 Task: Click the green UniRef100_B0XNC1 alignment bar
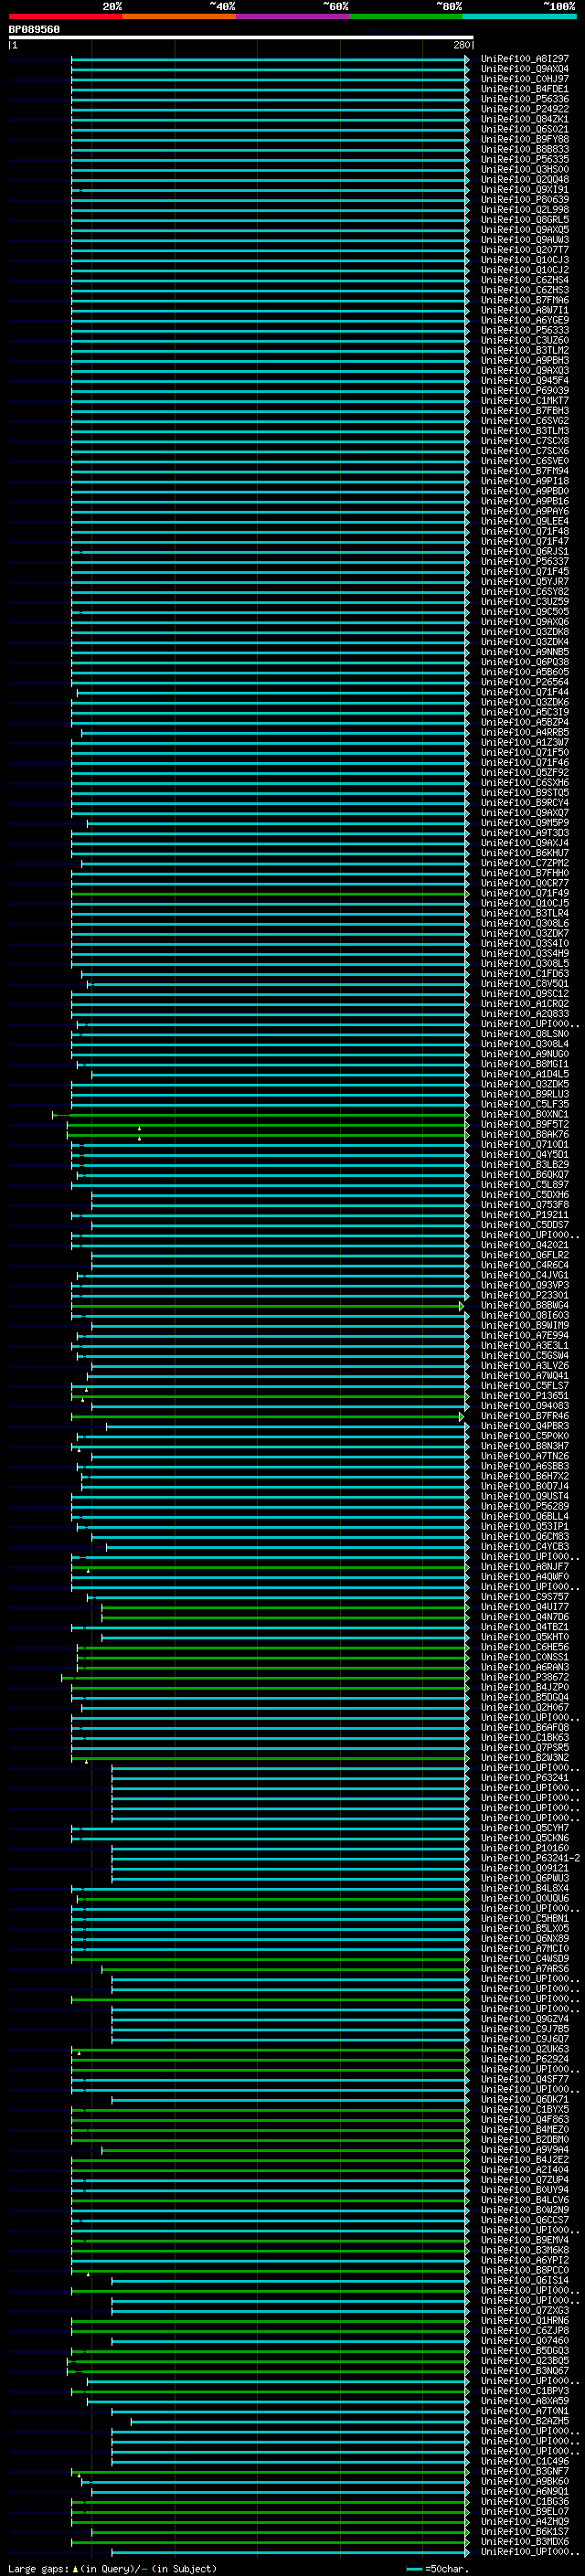(260, 1115)
